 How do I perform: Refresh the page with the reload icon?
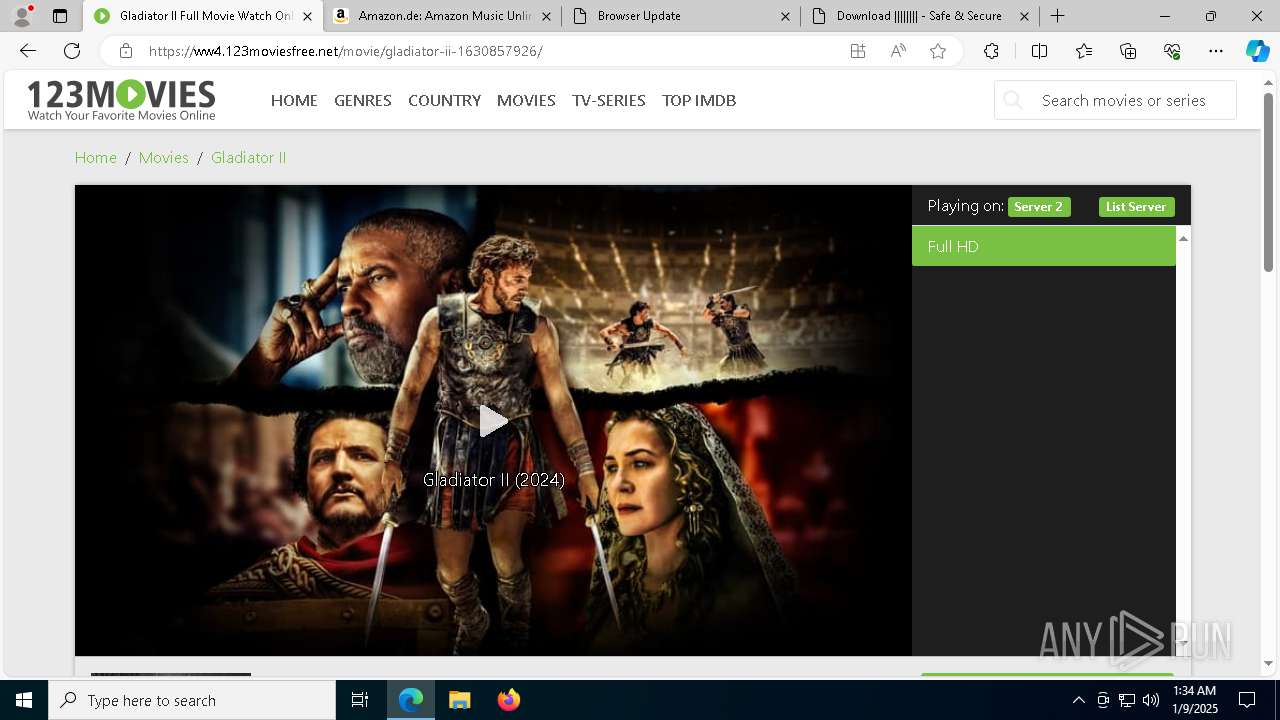pyautogui.click(x=72, y=51)
